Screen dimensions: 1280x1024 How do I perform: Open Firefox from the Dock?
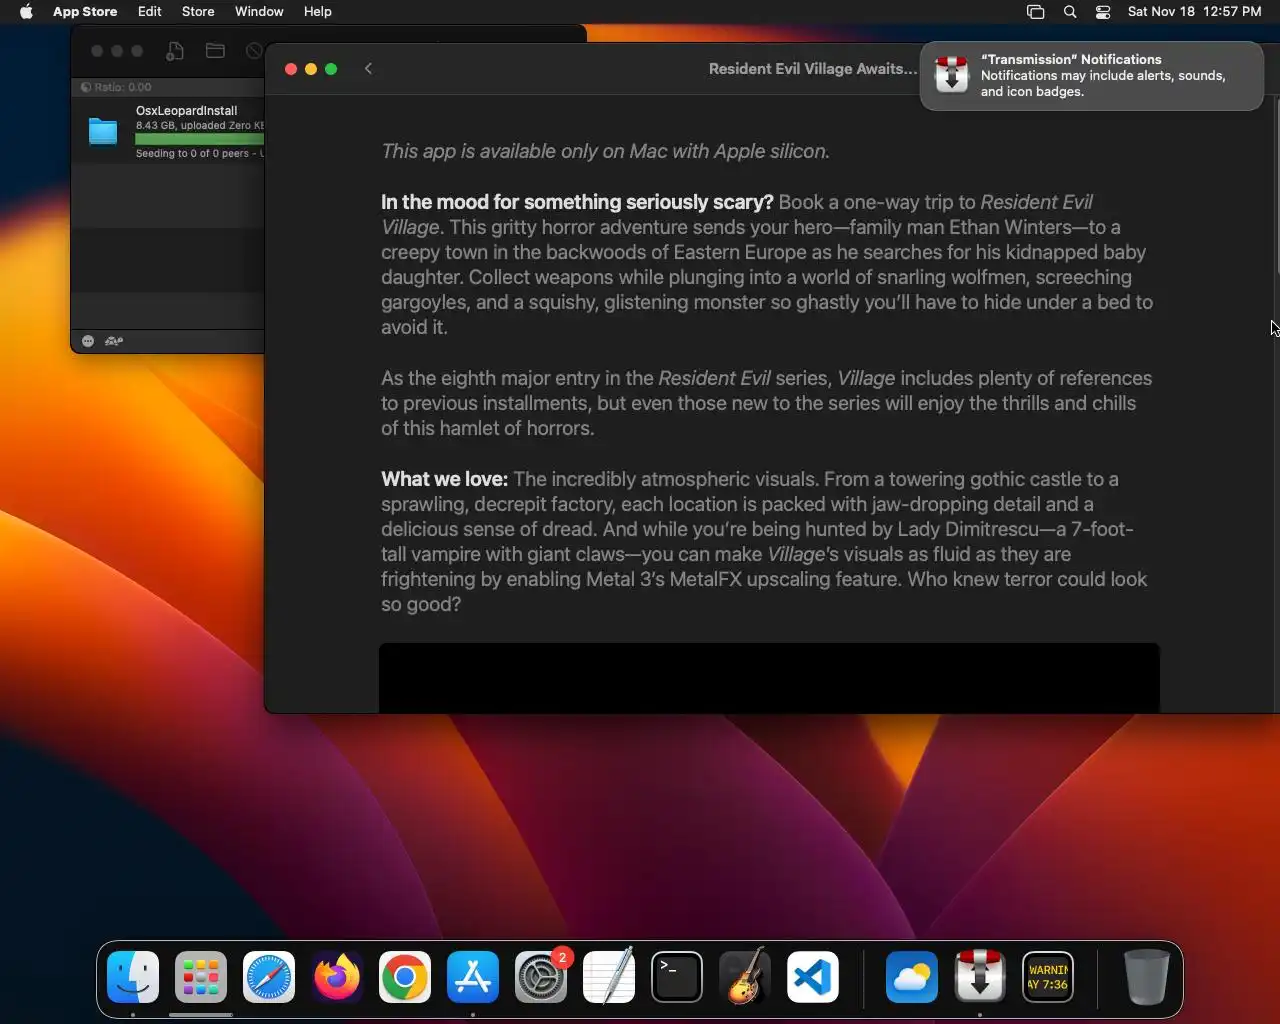337,977
